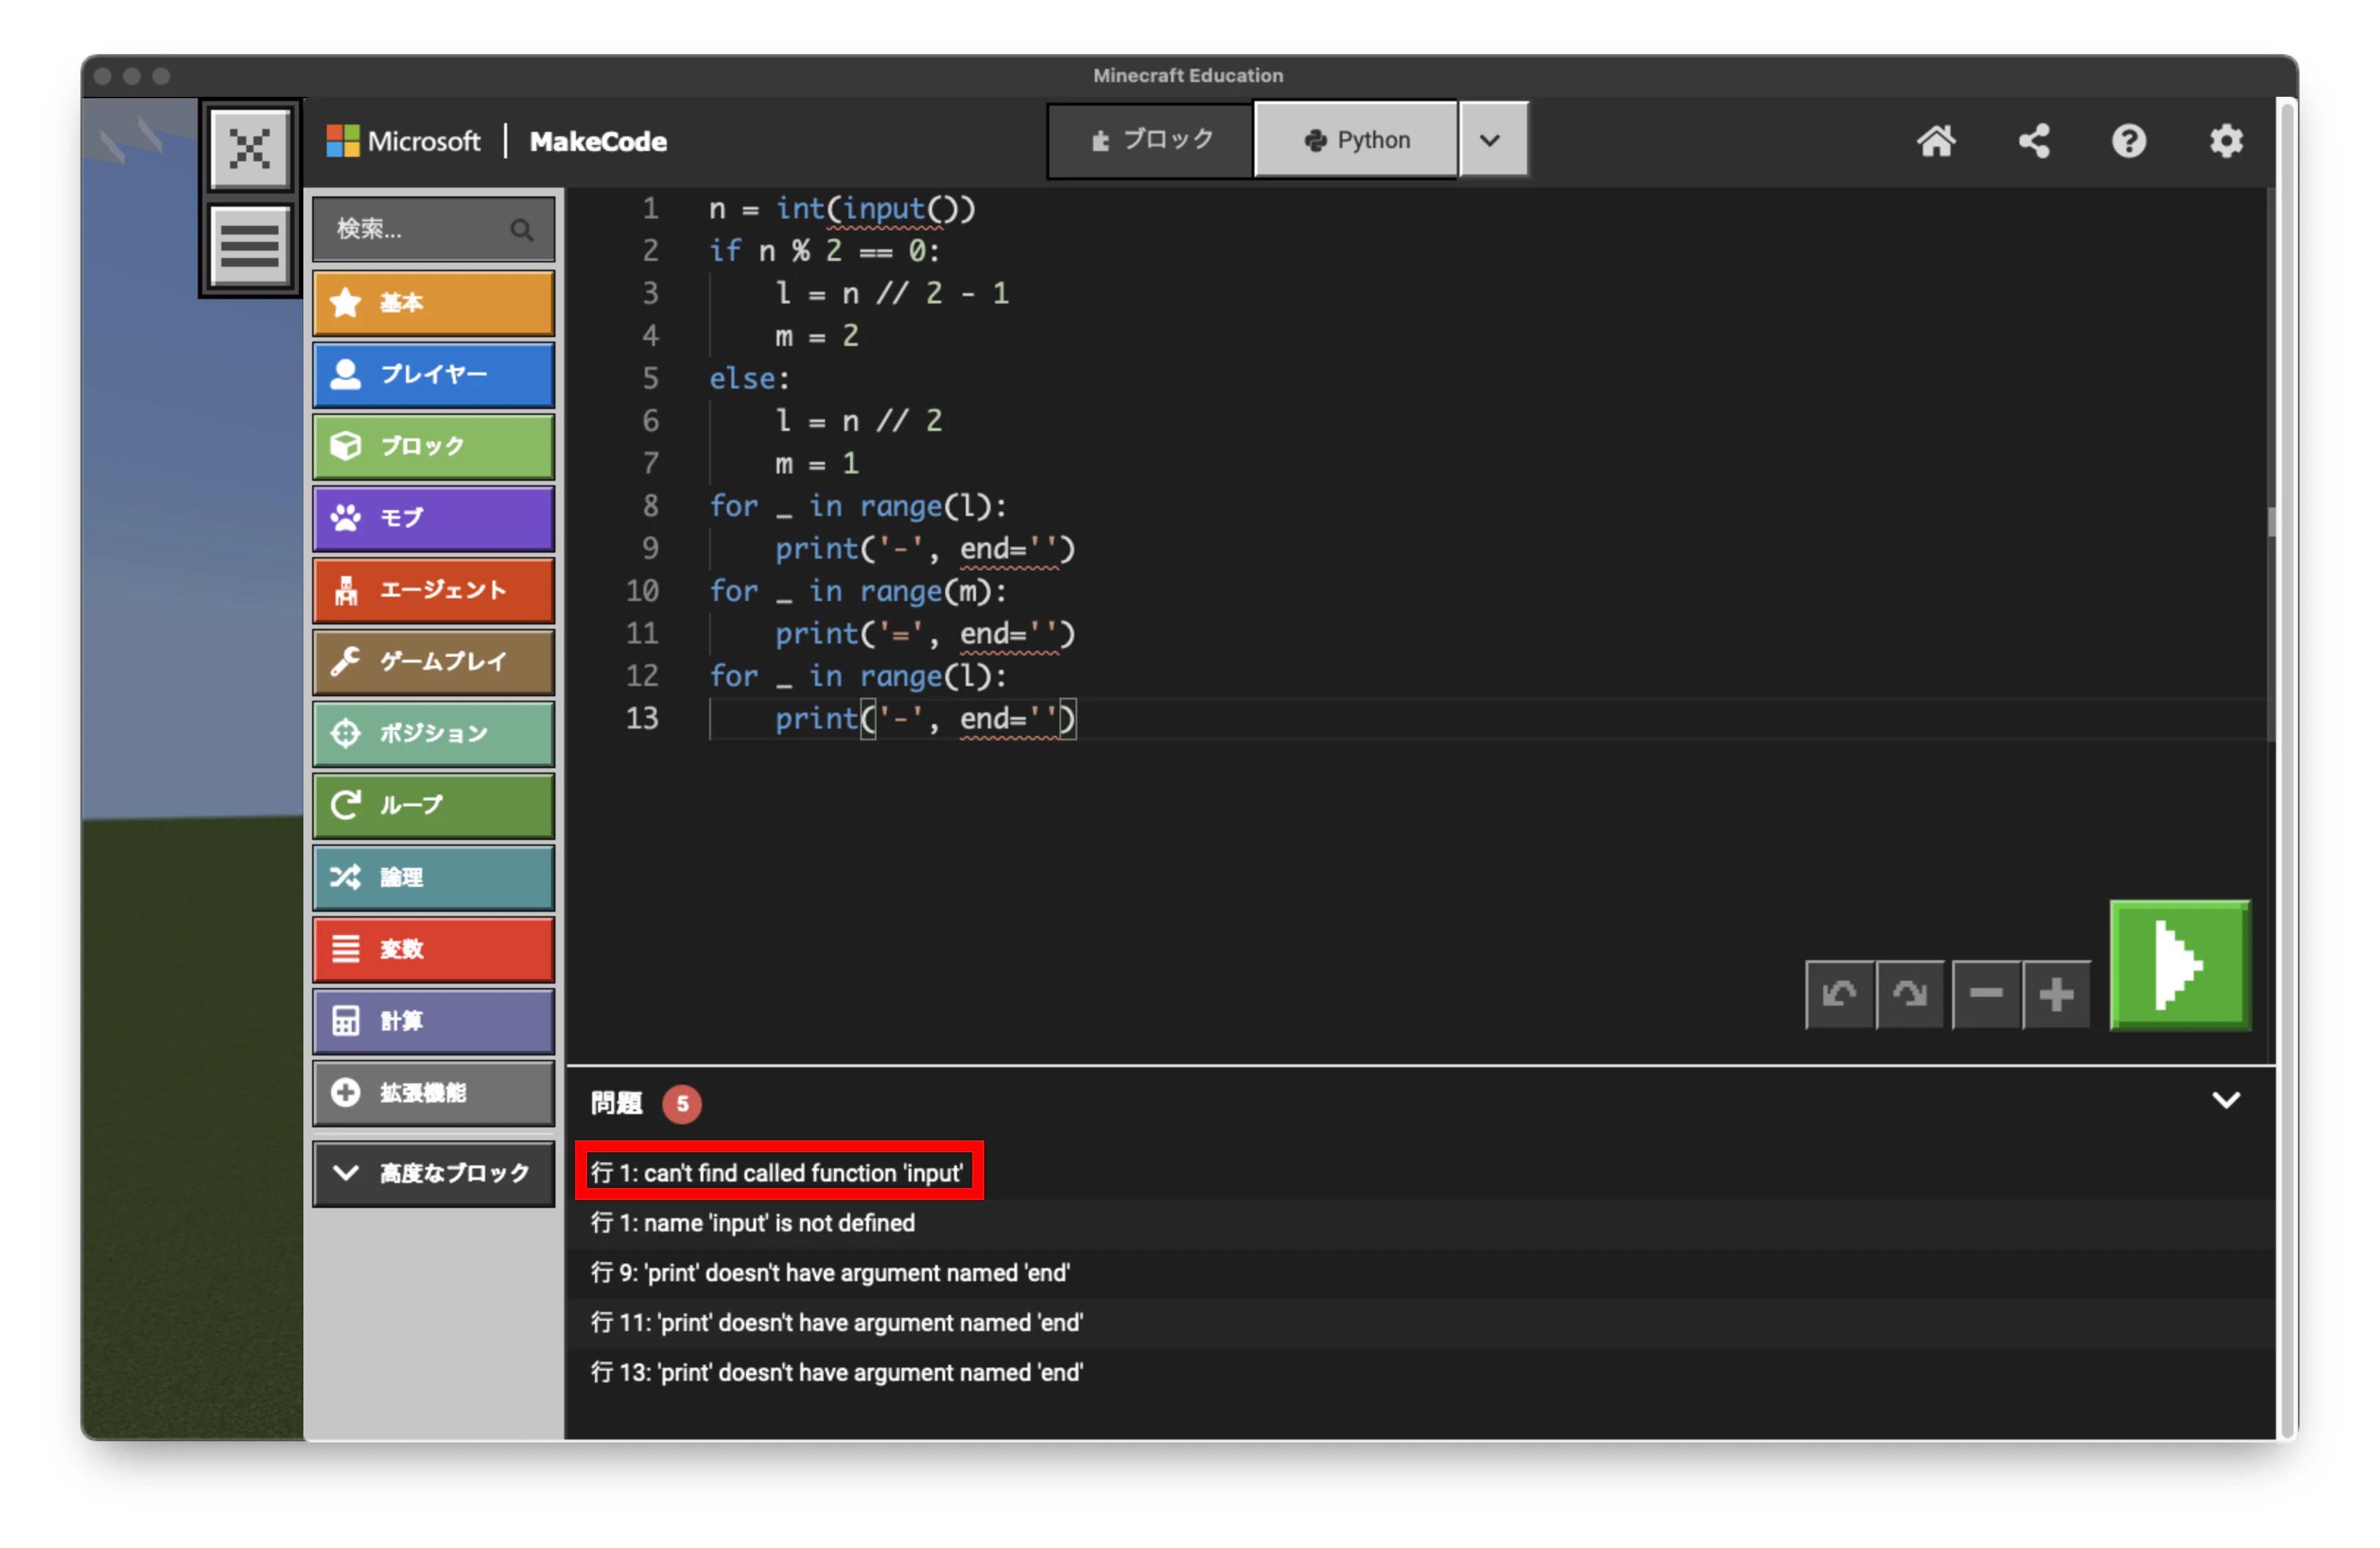Expand the 高度なブロック section

click(x=434, y=1174)
